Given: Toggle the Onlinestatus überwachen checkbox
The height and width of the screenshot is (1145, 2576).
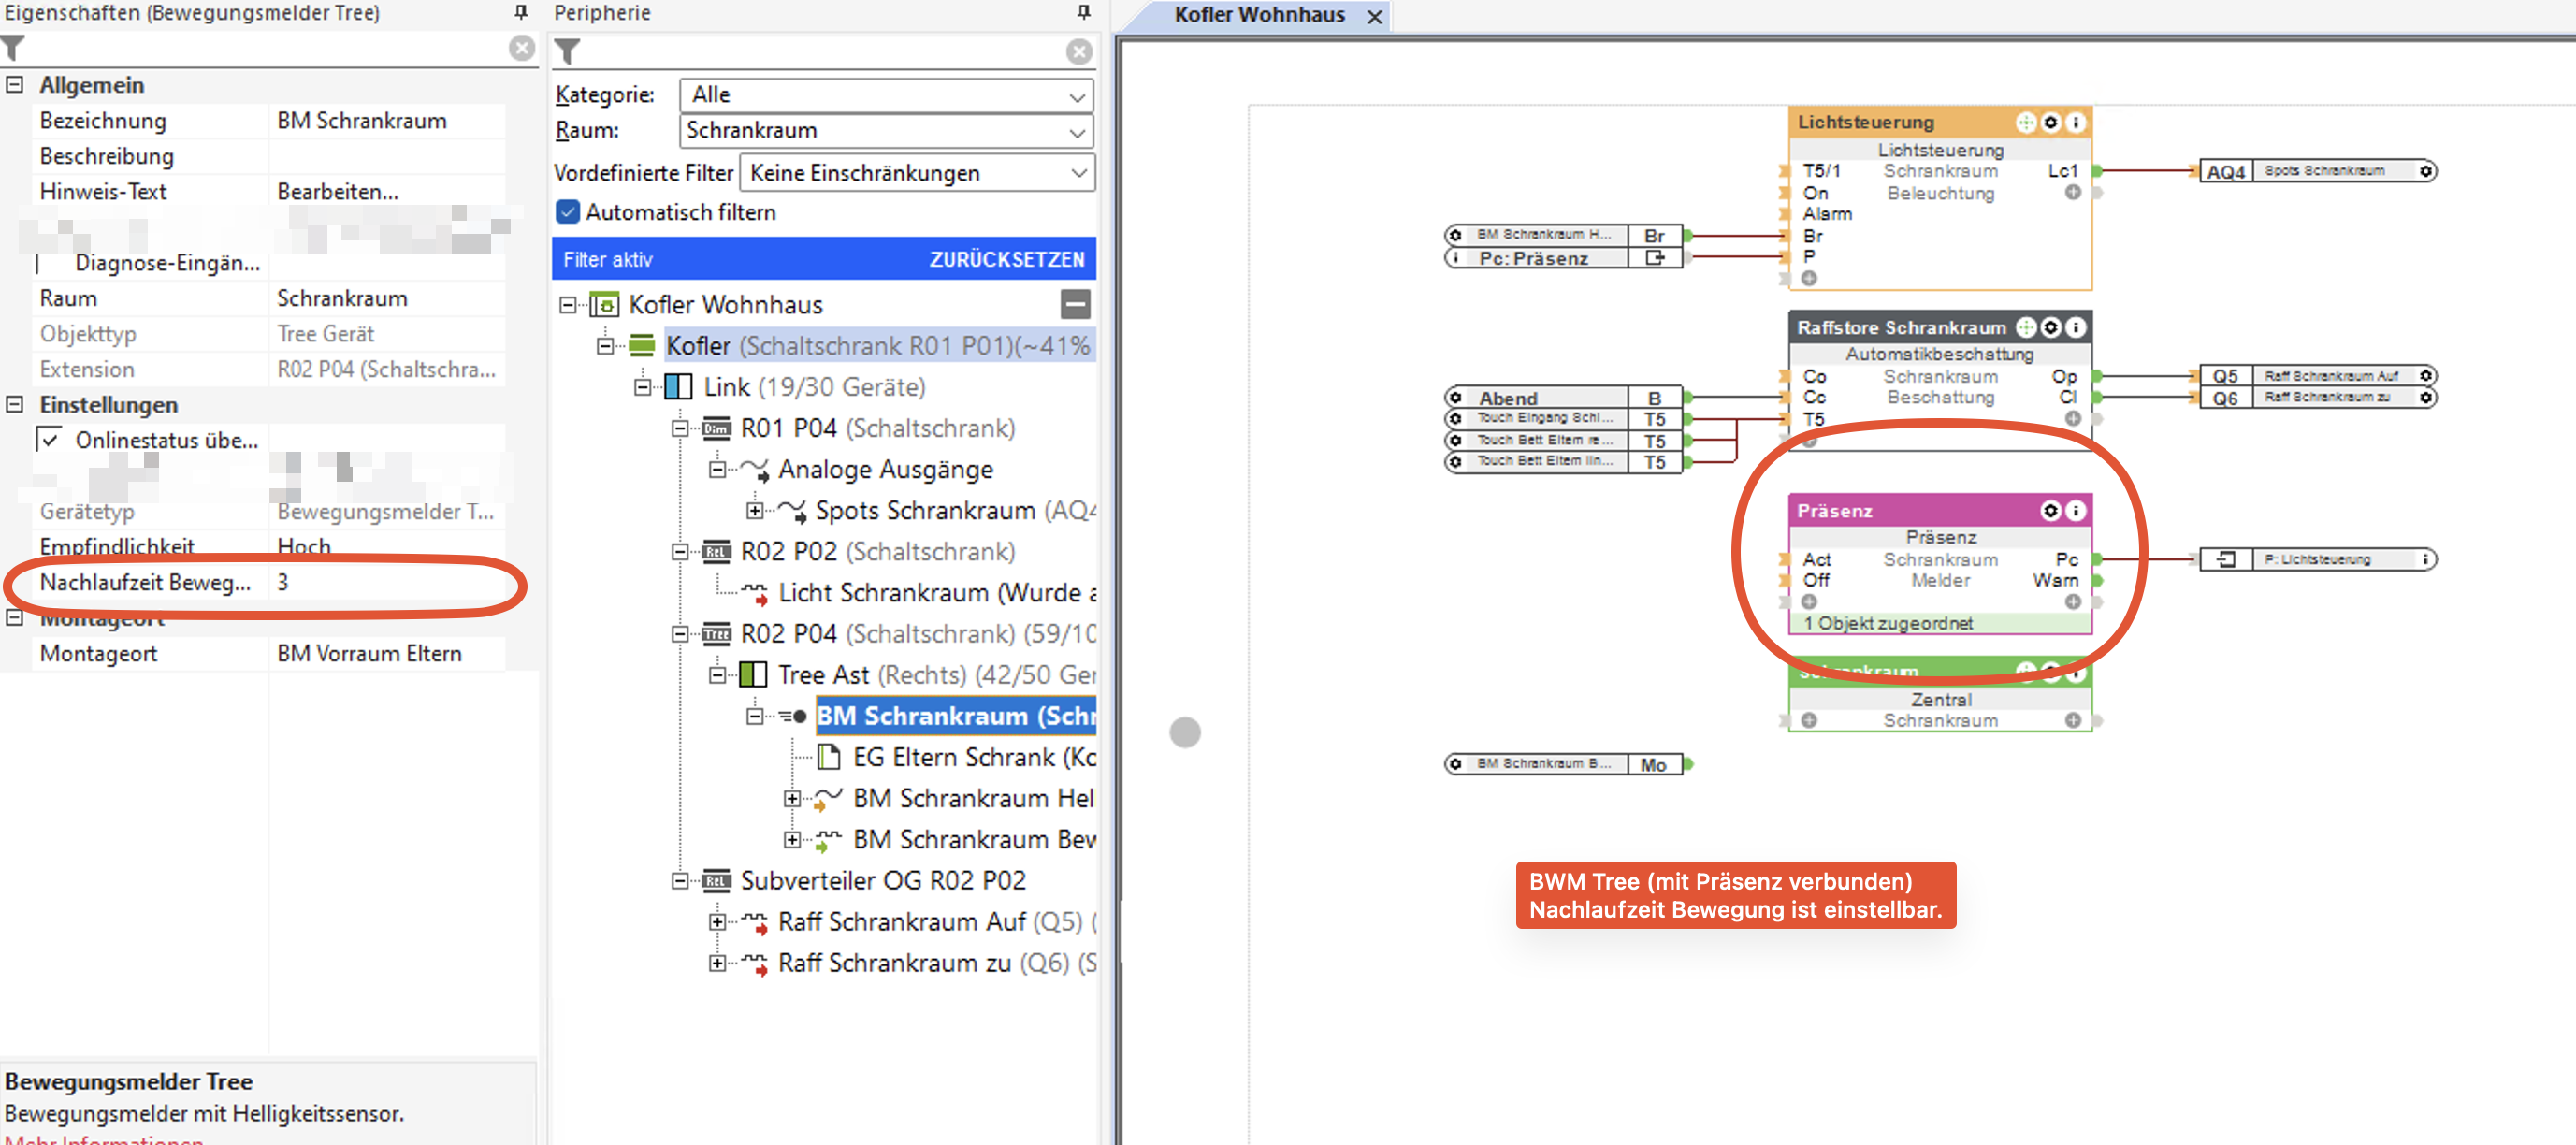Looking at the screenshot, I should [x=50, y=440].
